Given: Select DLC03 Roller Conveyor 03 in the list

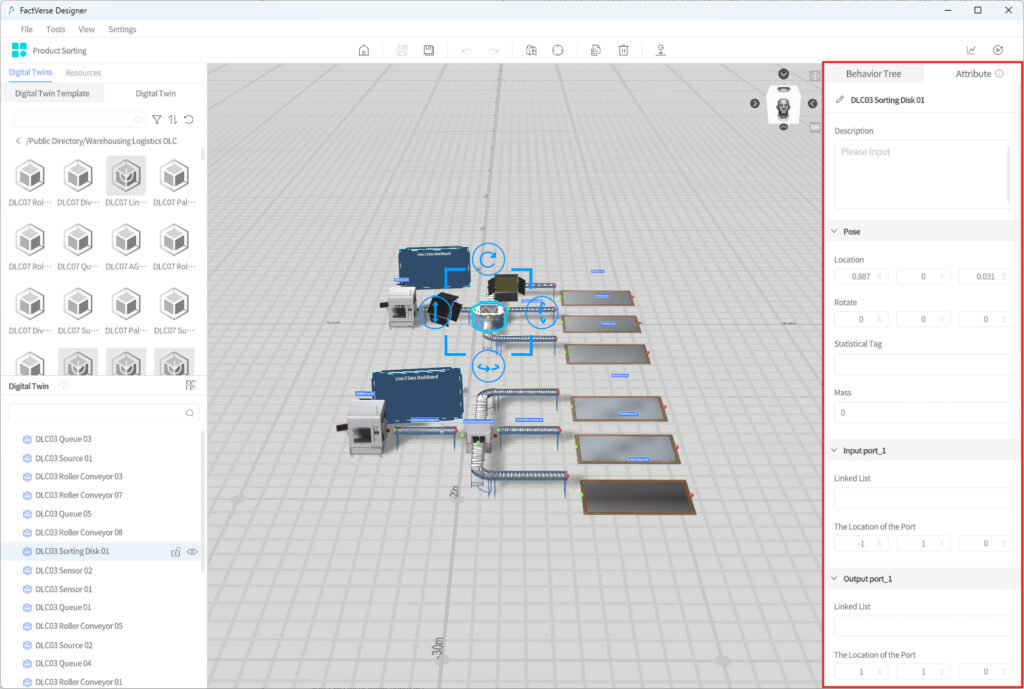Looking at the screenshot, I should 78,477.
